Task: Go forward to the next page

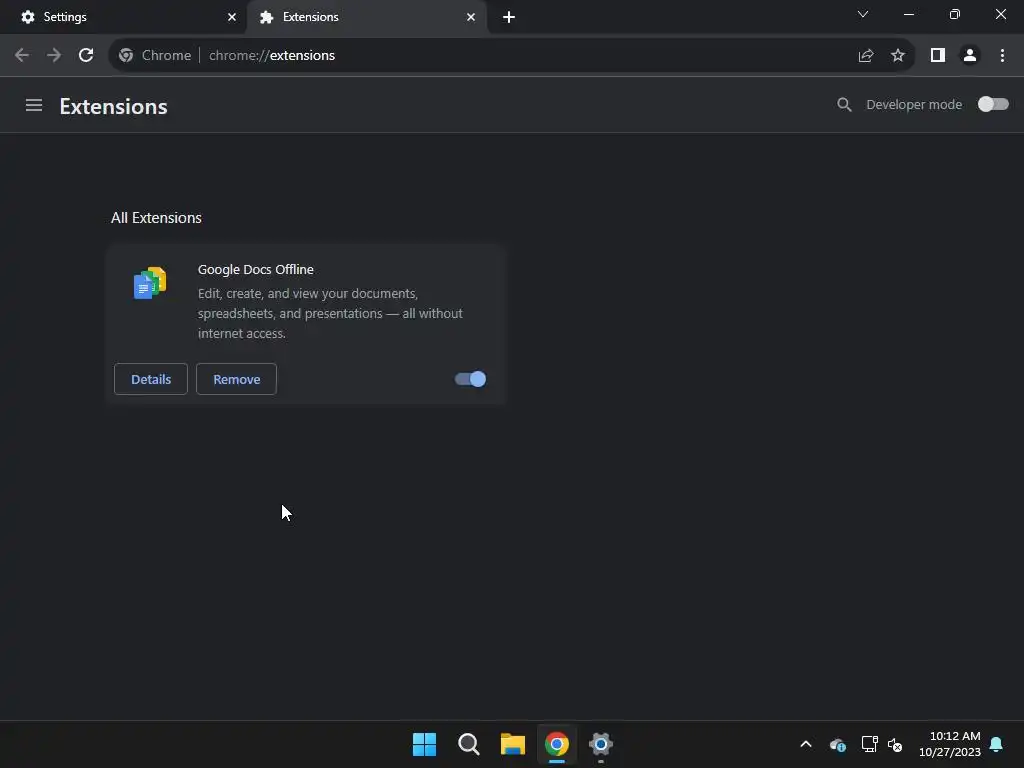Action: 54,55
